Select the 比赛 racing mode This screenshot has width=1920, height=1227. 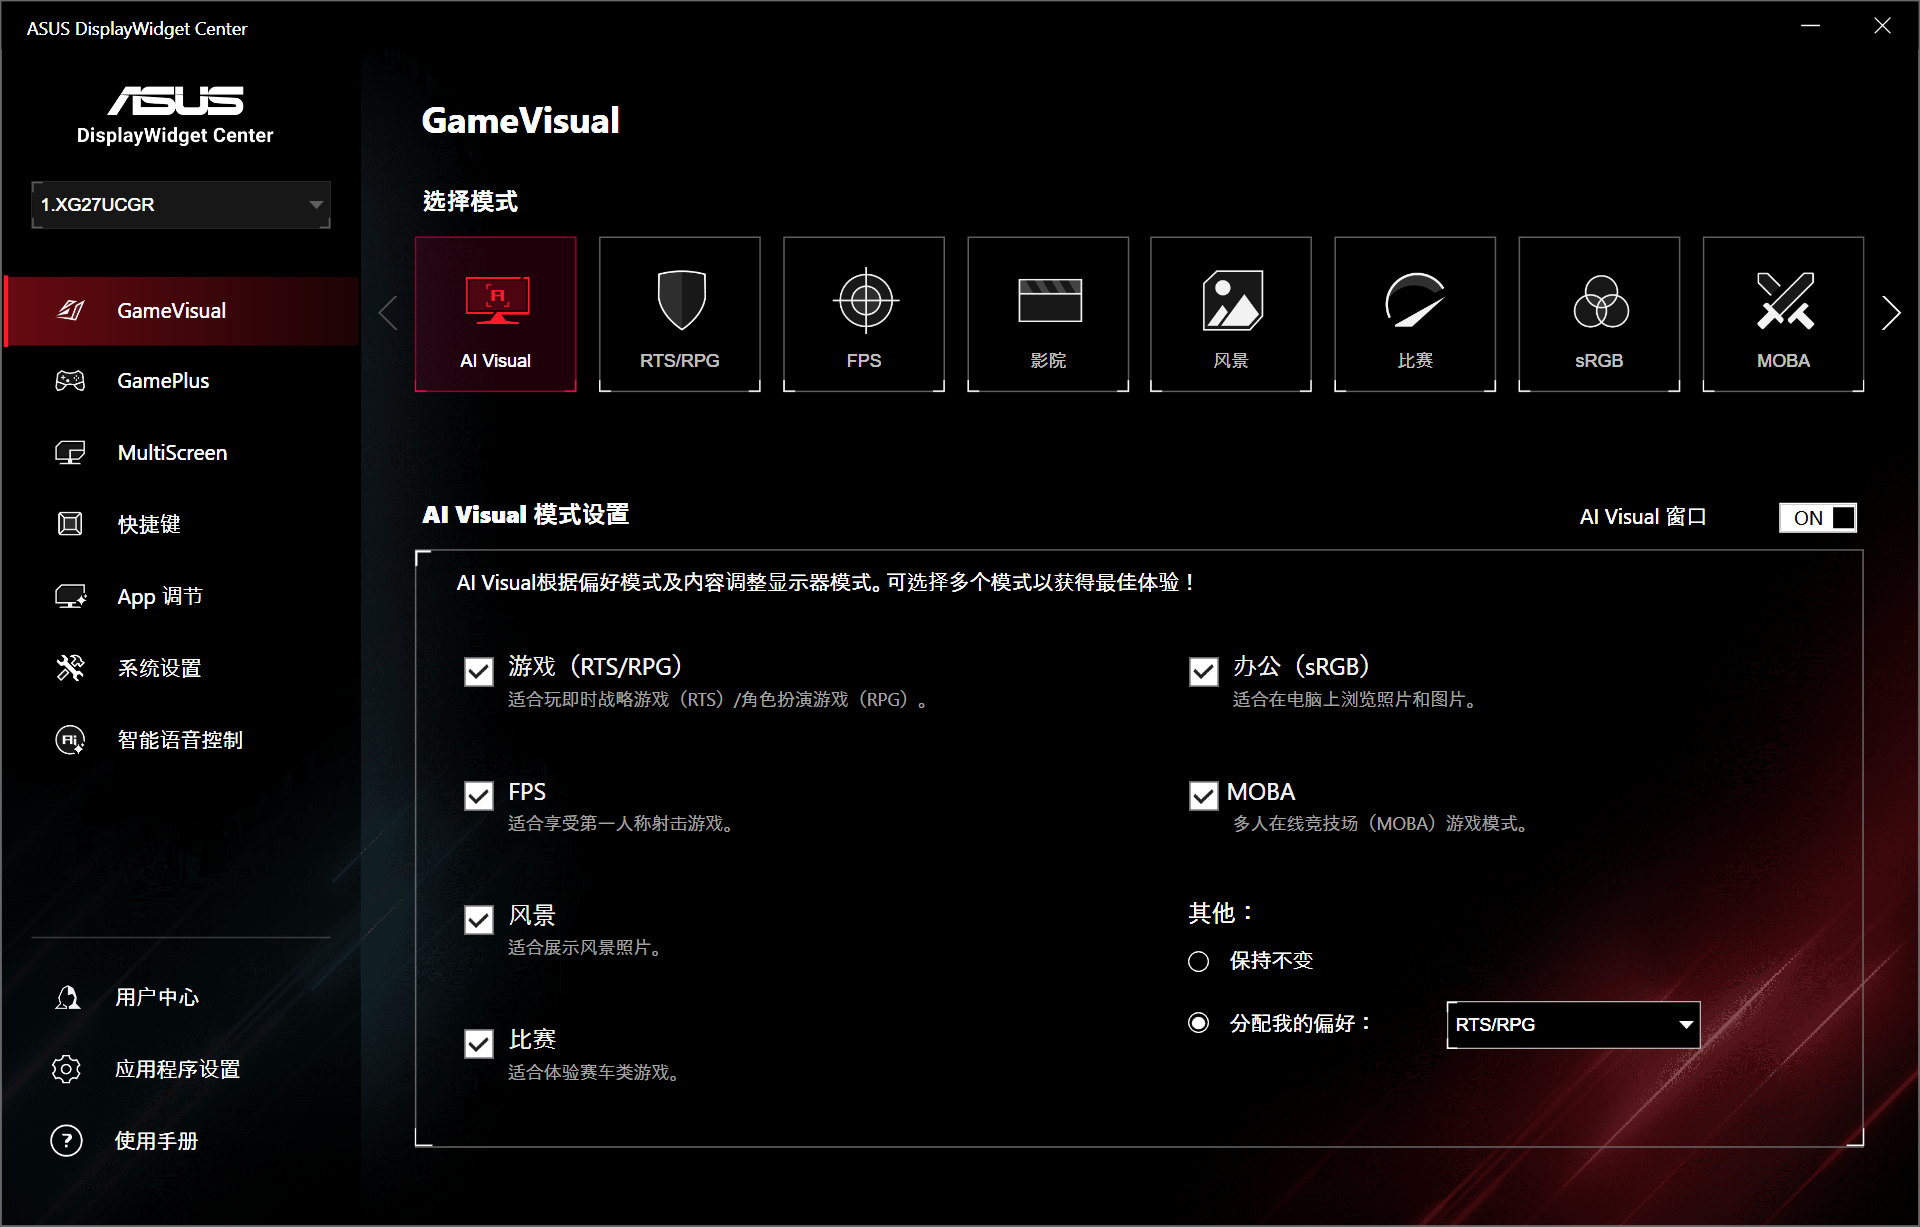tap(1414, 313)
